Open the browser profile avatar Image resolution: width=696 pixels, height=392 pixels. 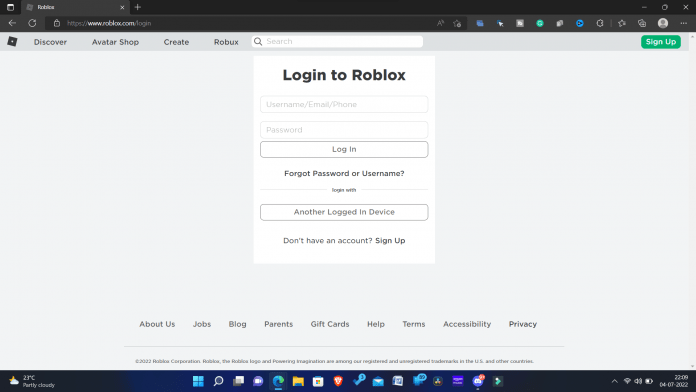point(663,23)
